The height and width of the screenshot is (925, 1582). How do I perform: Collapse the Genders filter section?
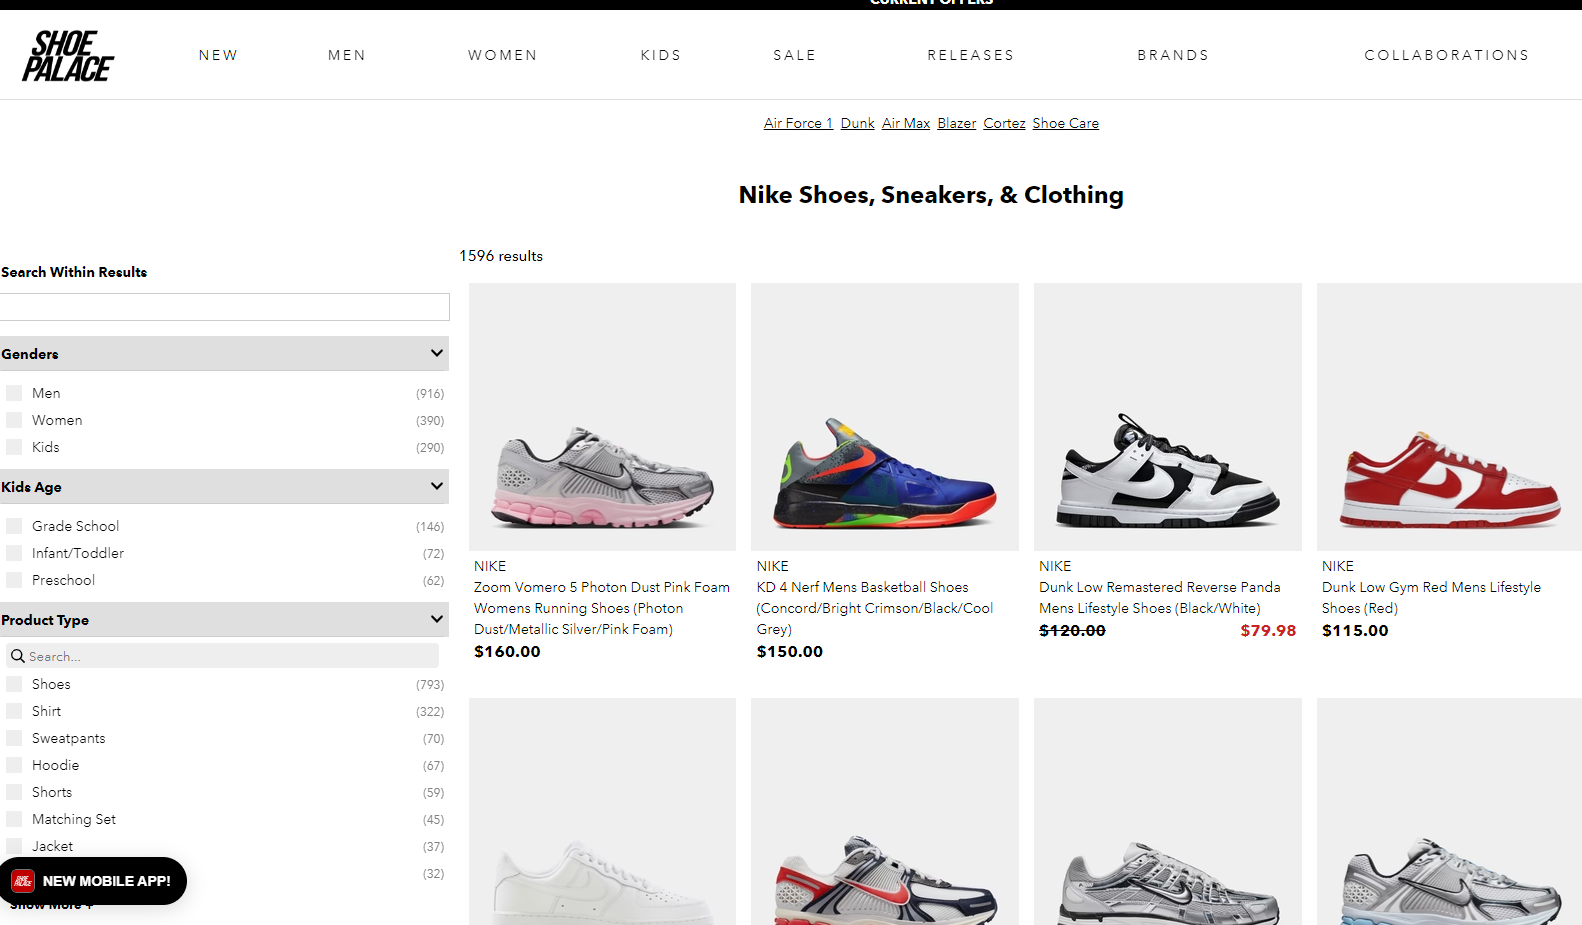click(x=436, y=353)
